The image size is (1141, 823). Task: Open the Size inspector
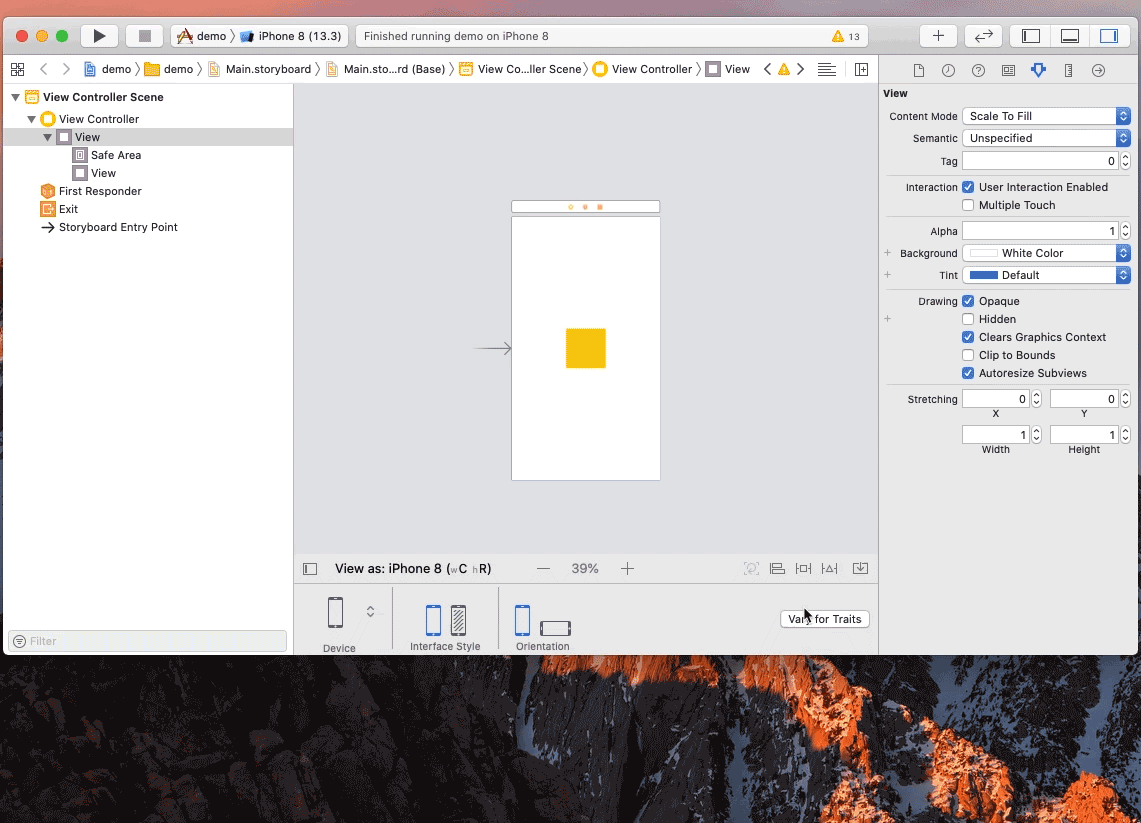[1068, 71]
